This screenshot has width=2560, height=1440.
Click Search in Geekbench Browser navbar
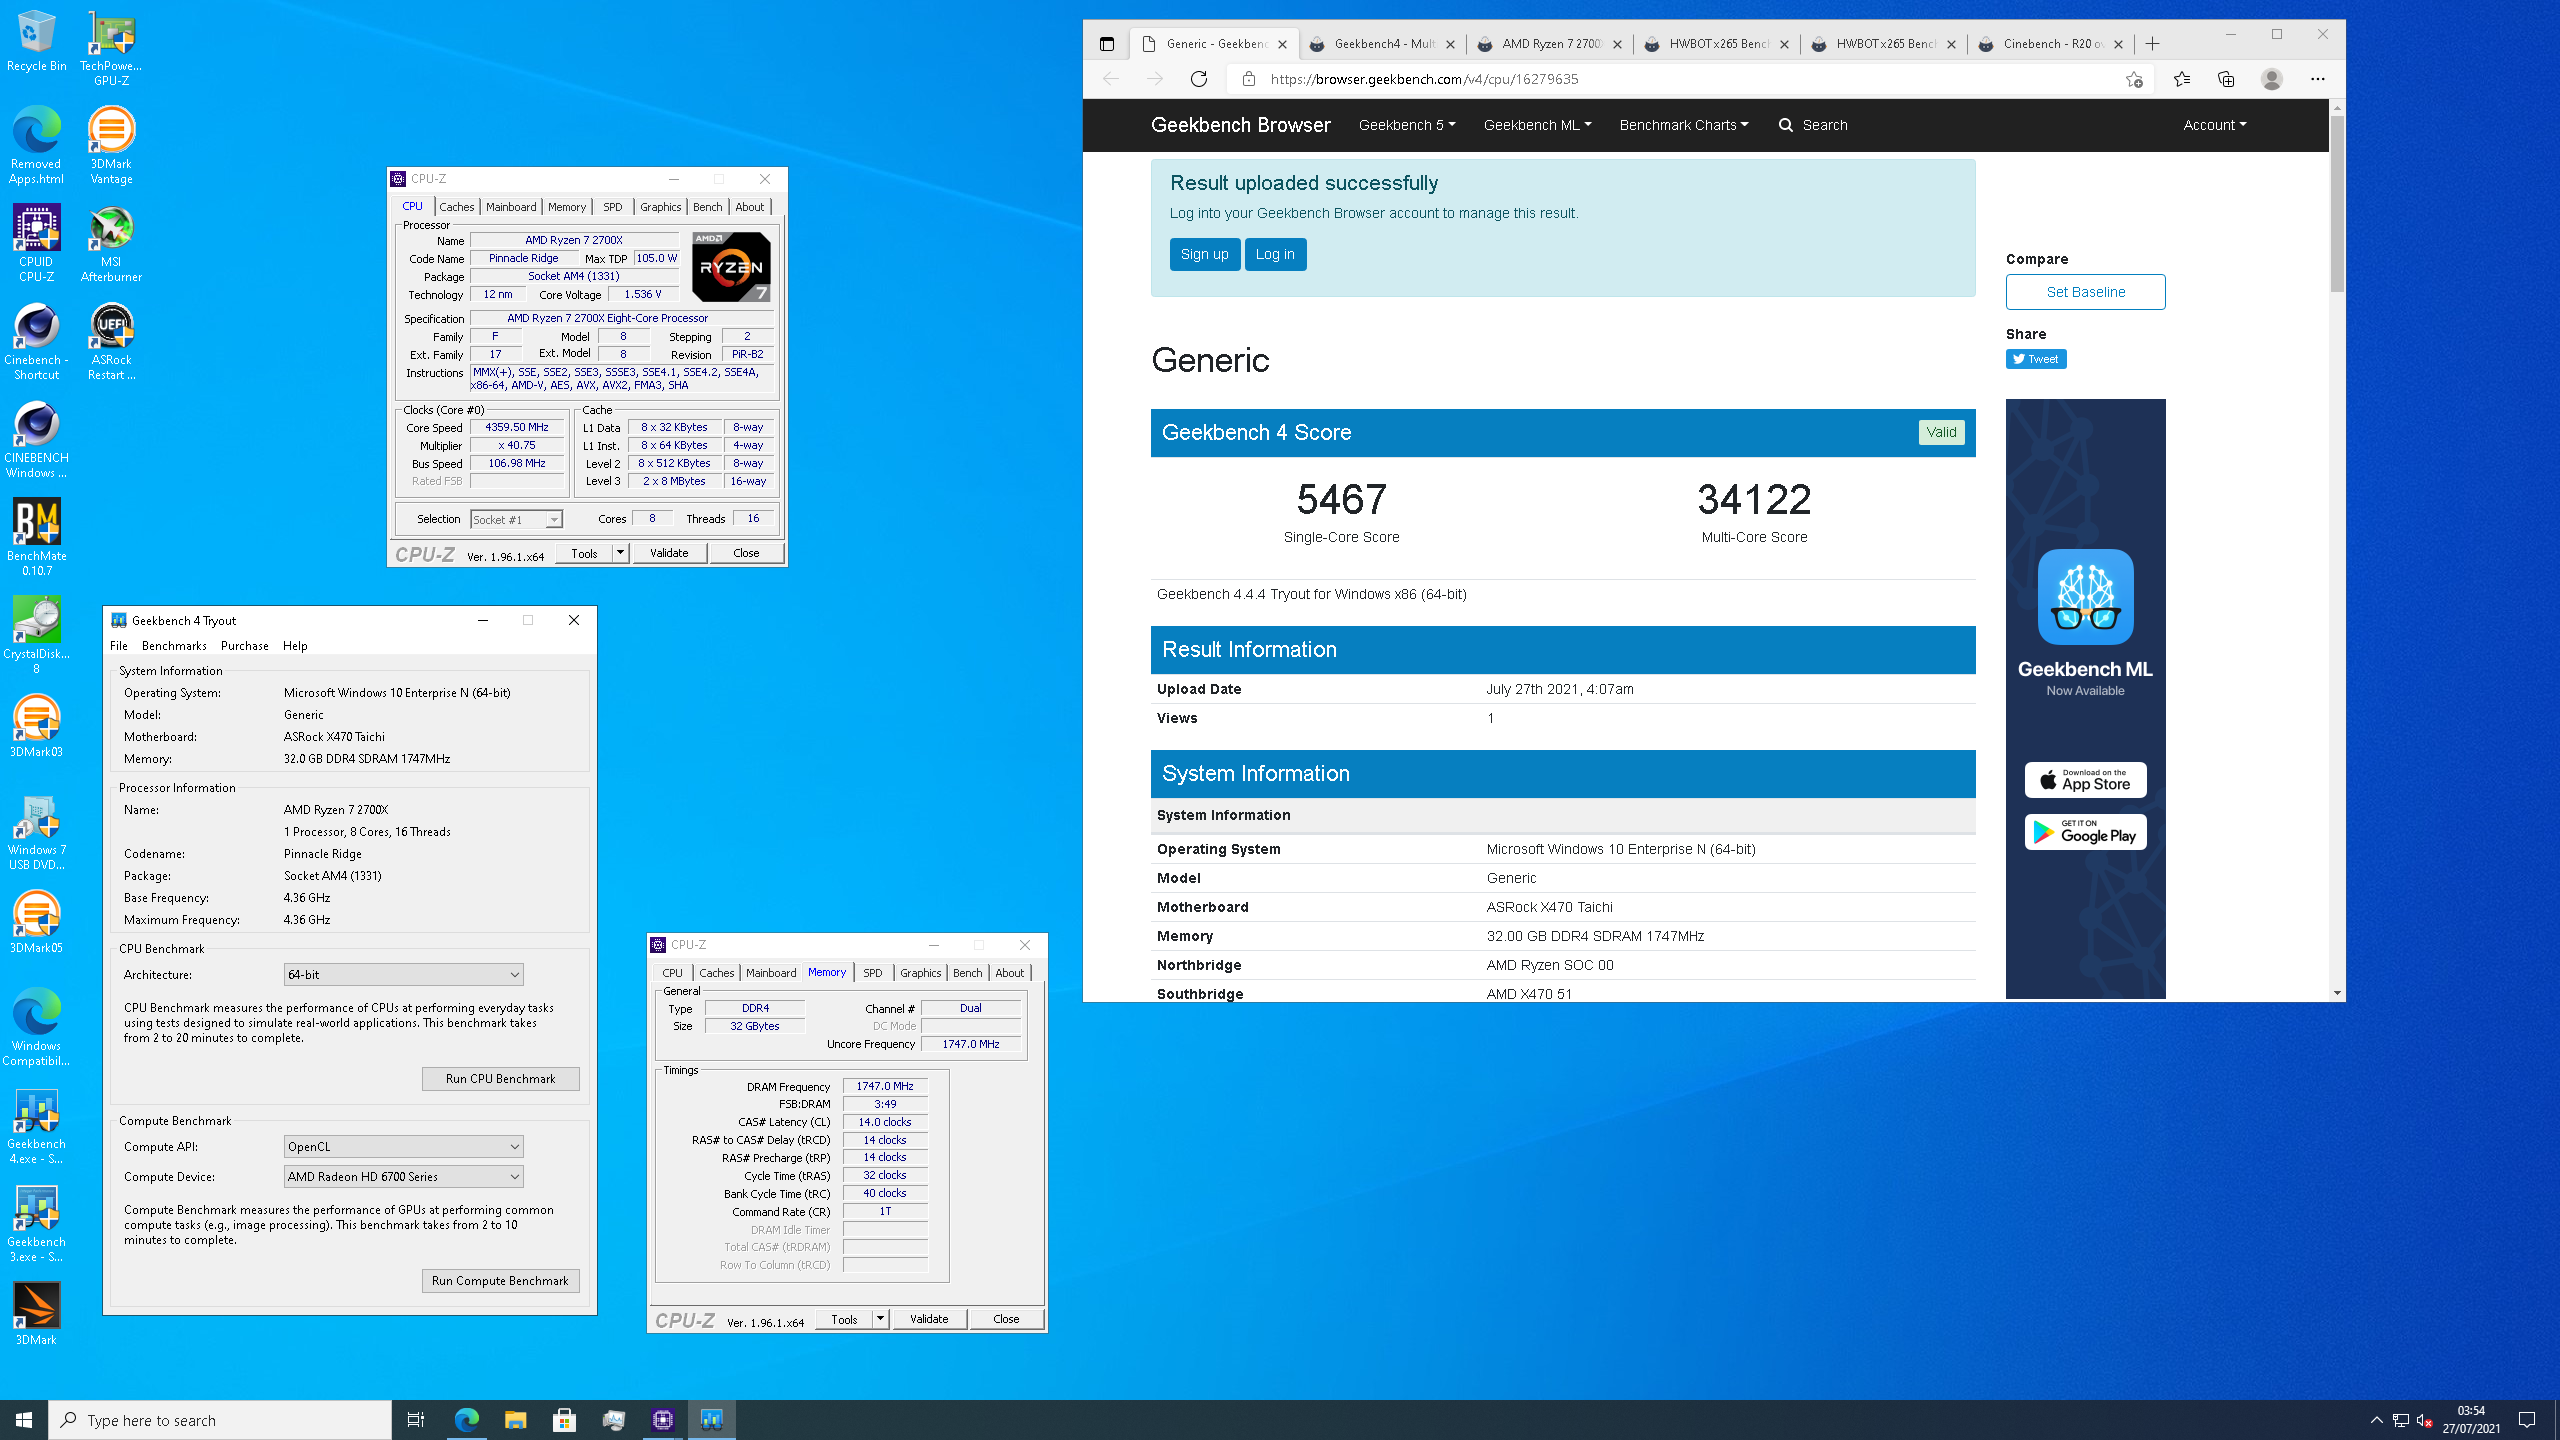coord(1813,125)
